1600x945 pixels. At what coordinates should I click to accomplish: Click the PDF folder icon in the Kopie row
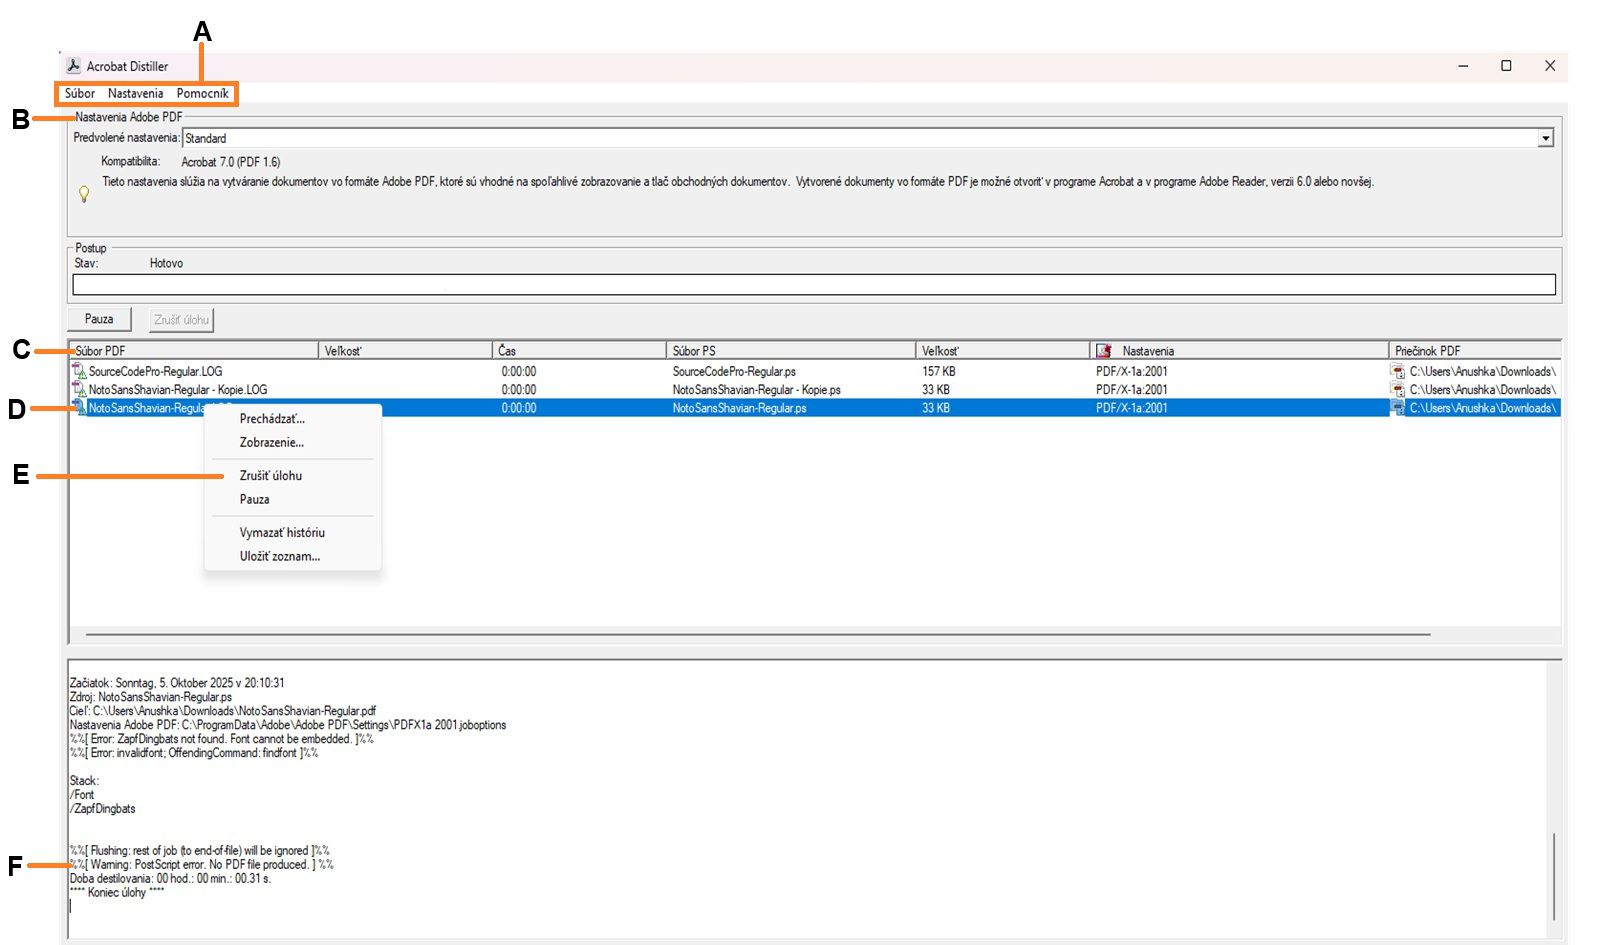[1399, 389]
